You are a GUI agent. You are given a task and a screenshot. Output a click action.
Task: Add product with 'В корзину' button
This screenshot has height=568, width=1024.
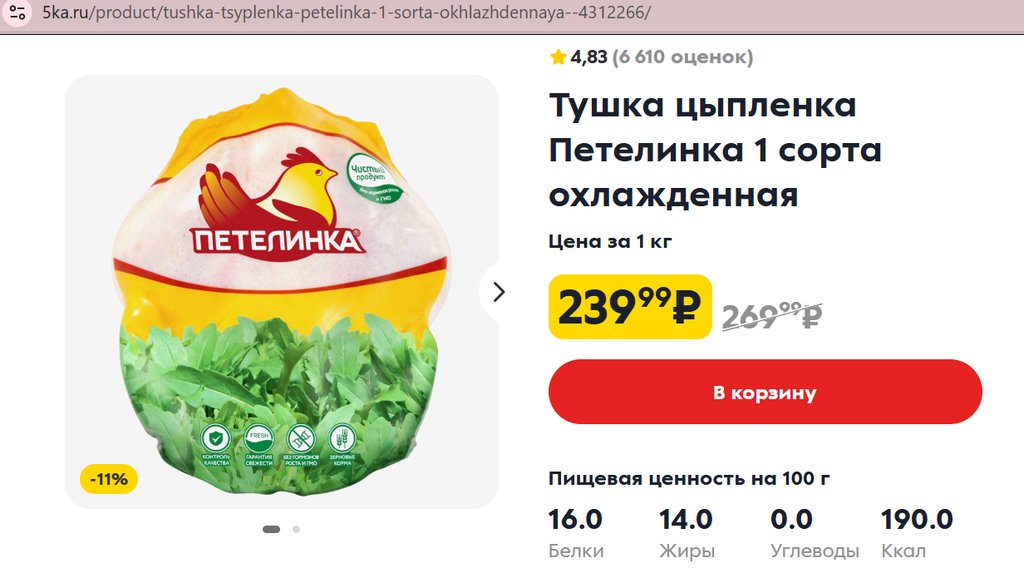tap(765, 392)
